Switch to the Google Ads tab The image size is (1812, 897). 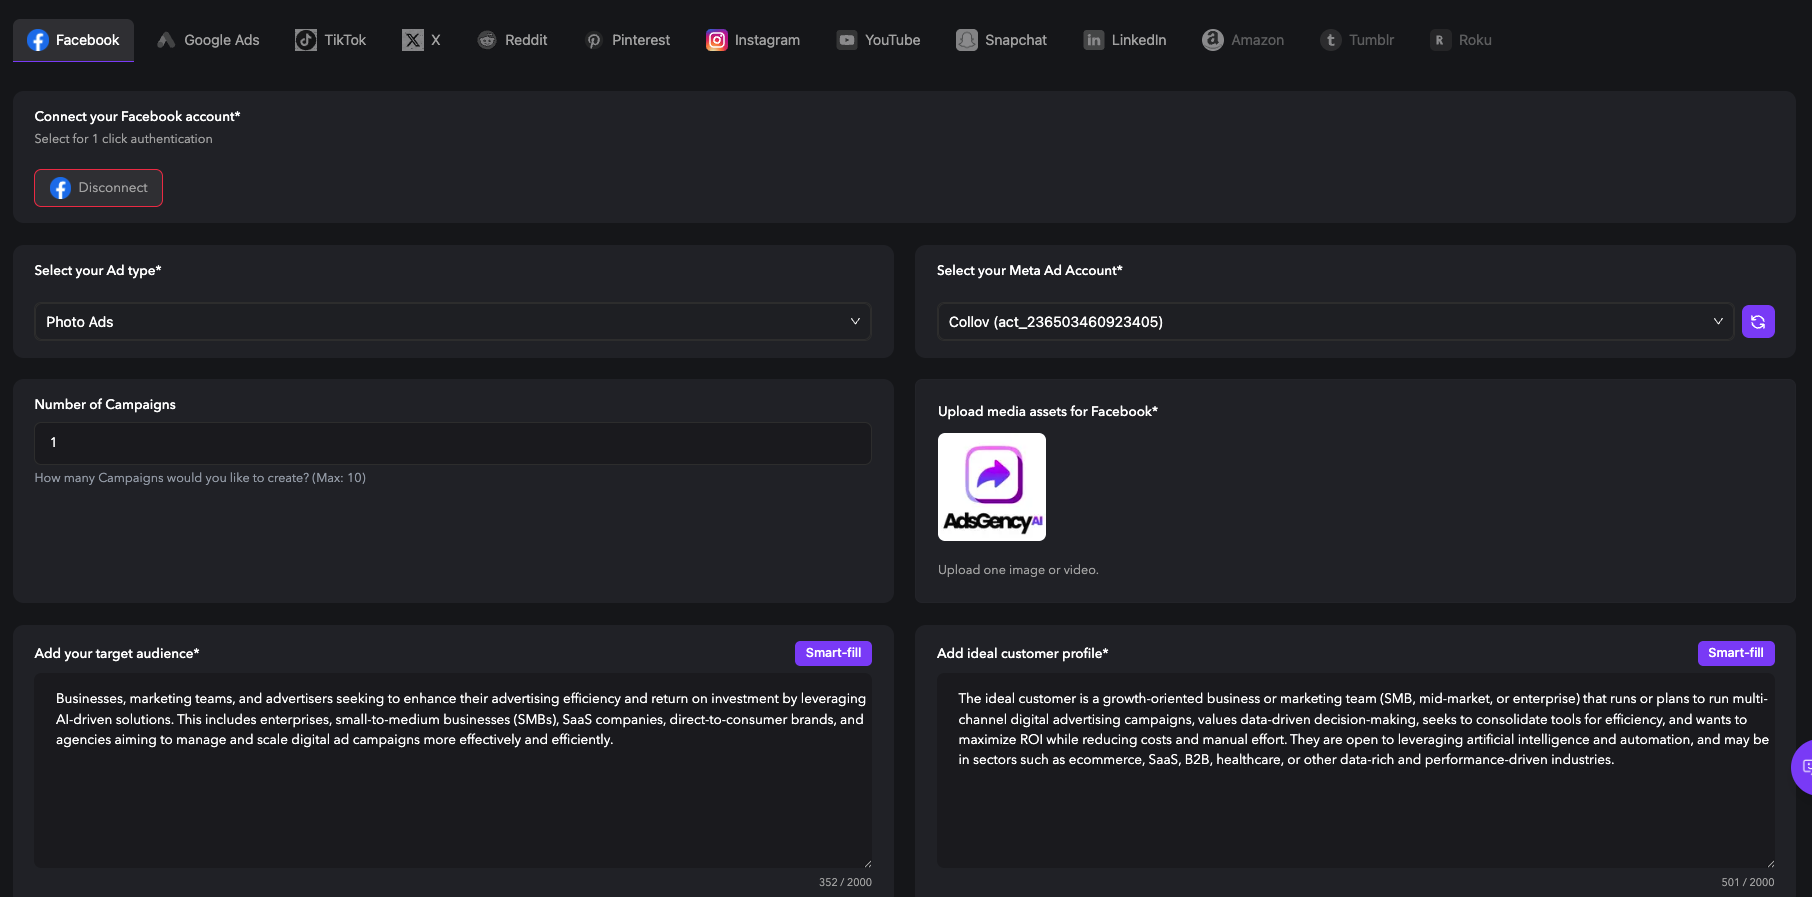tap(208, 40)
